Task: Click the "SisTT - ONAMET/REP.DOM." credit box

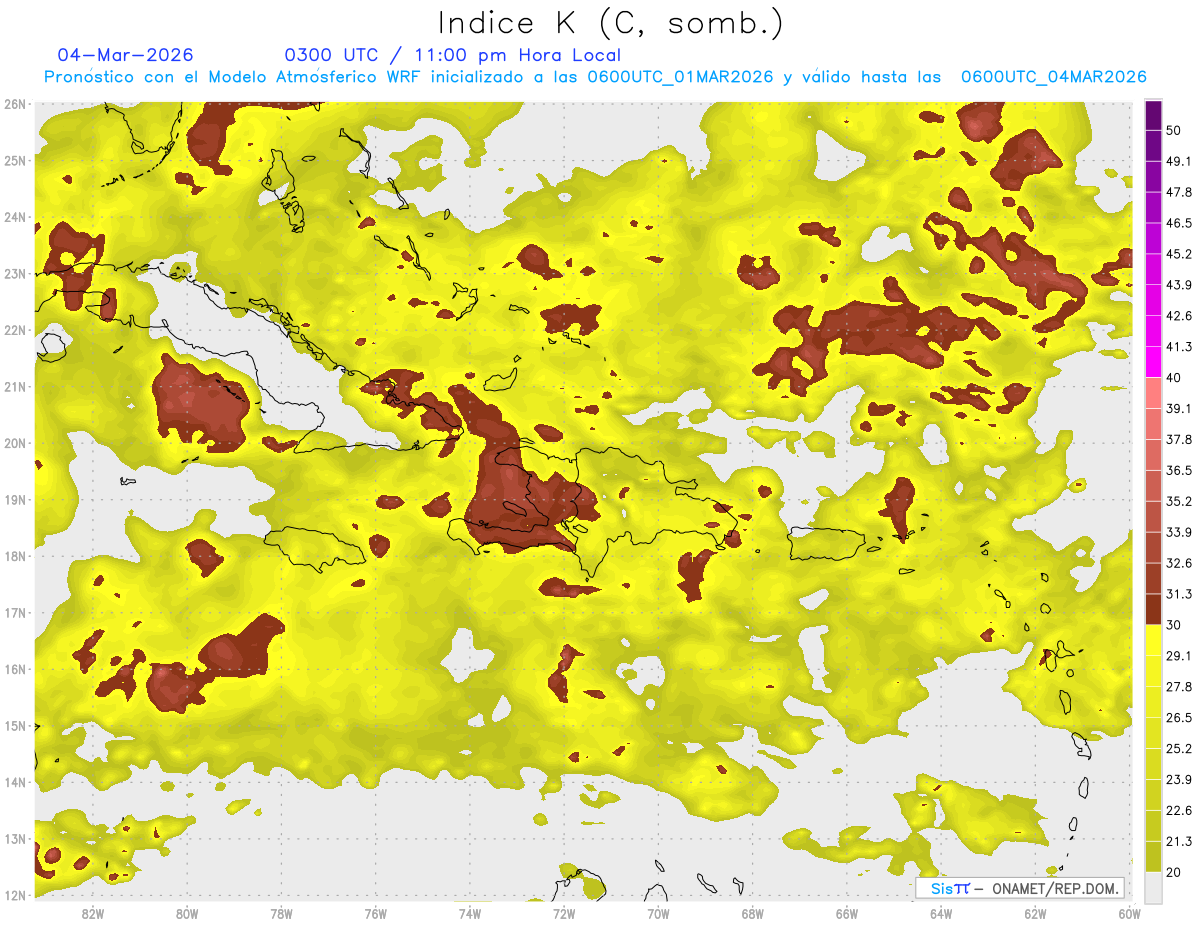Action: tap(1020, 888)
